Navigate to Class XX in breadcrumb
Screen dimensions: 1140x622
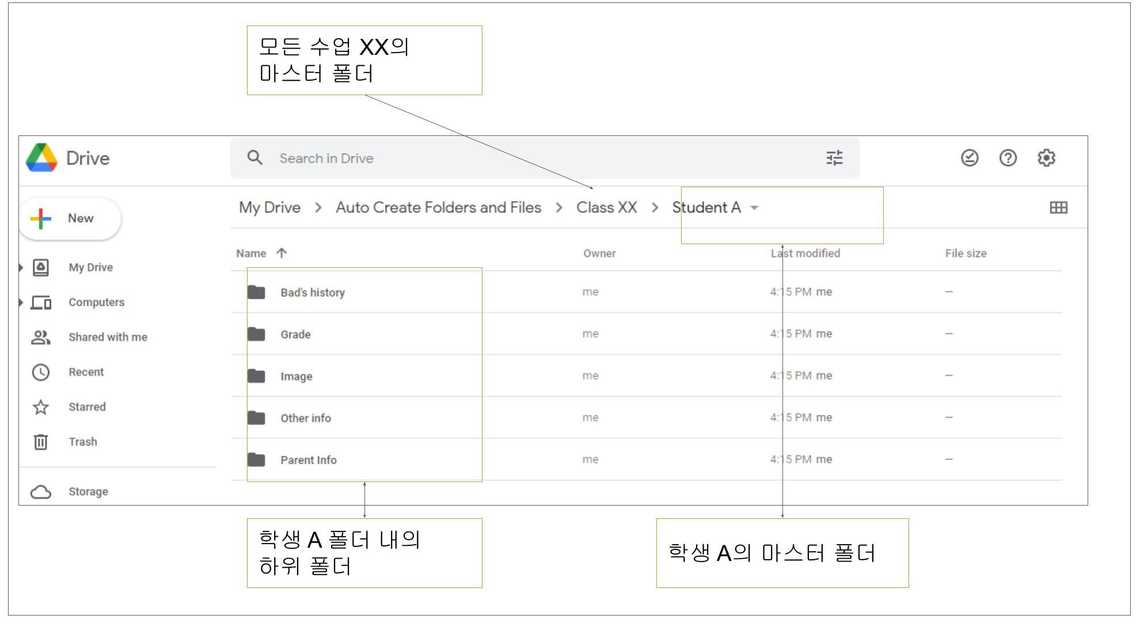[x=606, y=208]
